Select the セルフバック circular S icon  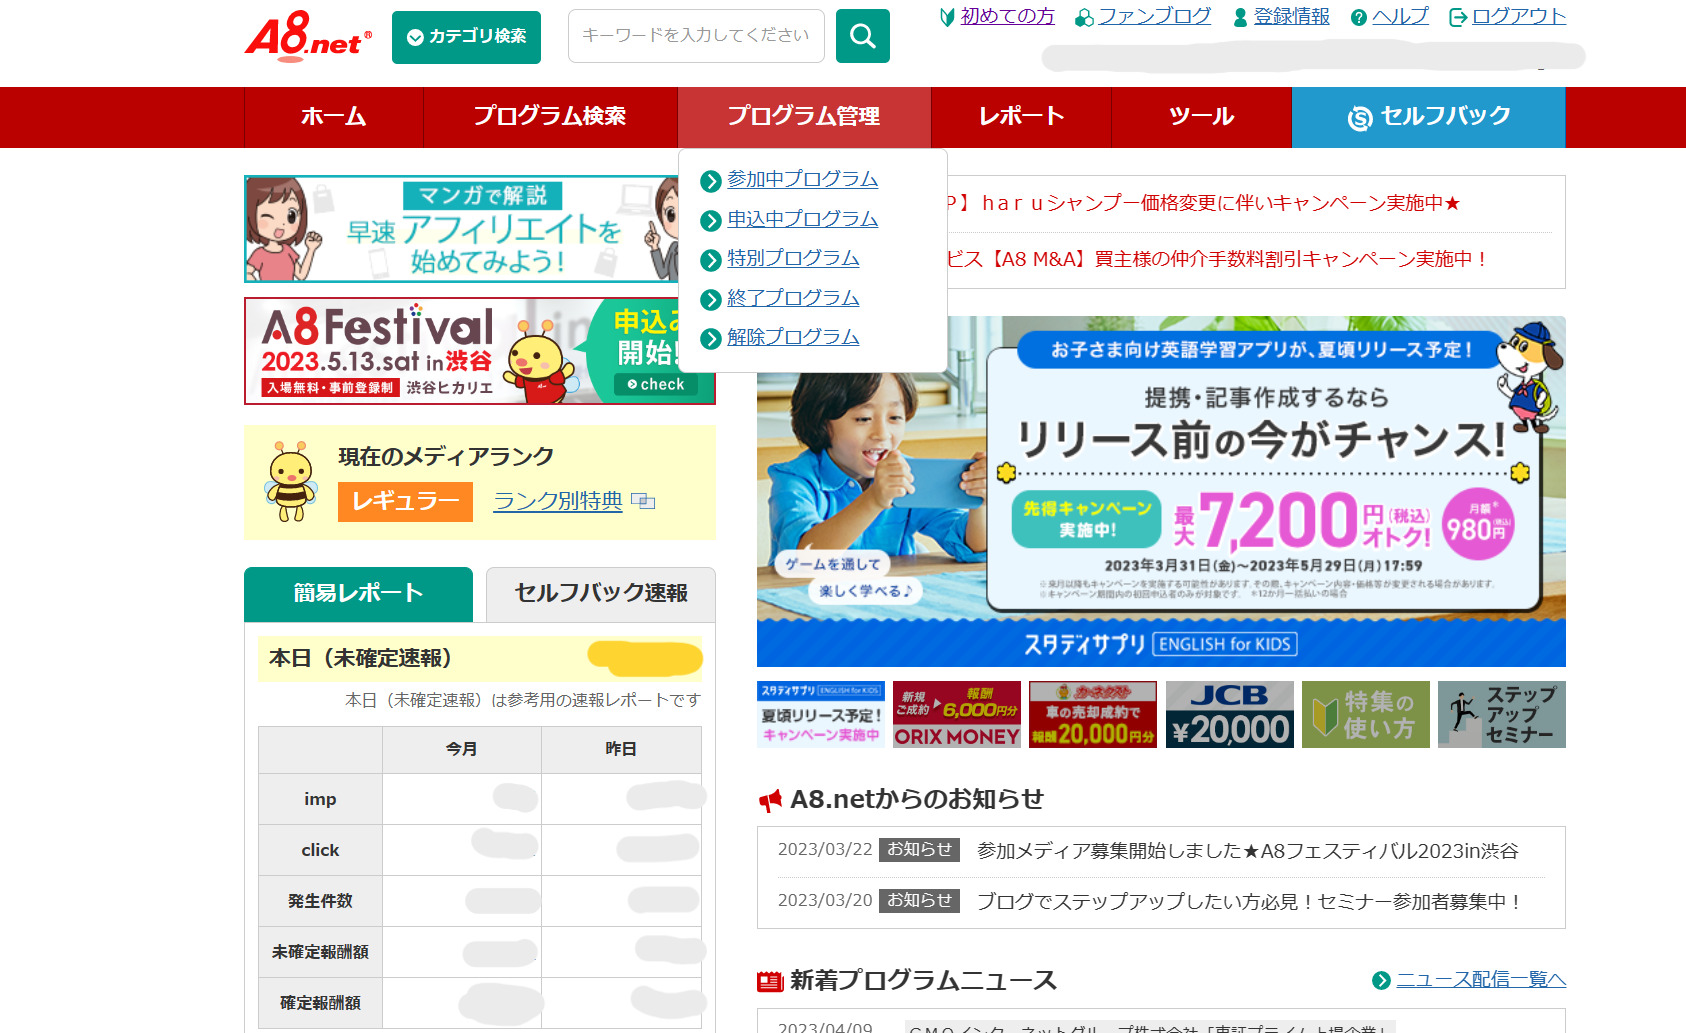coord(1359,117)
